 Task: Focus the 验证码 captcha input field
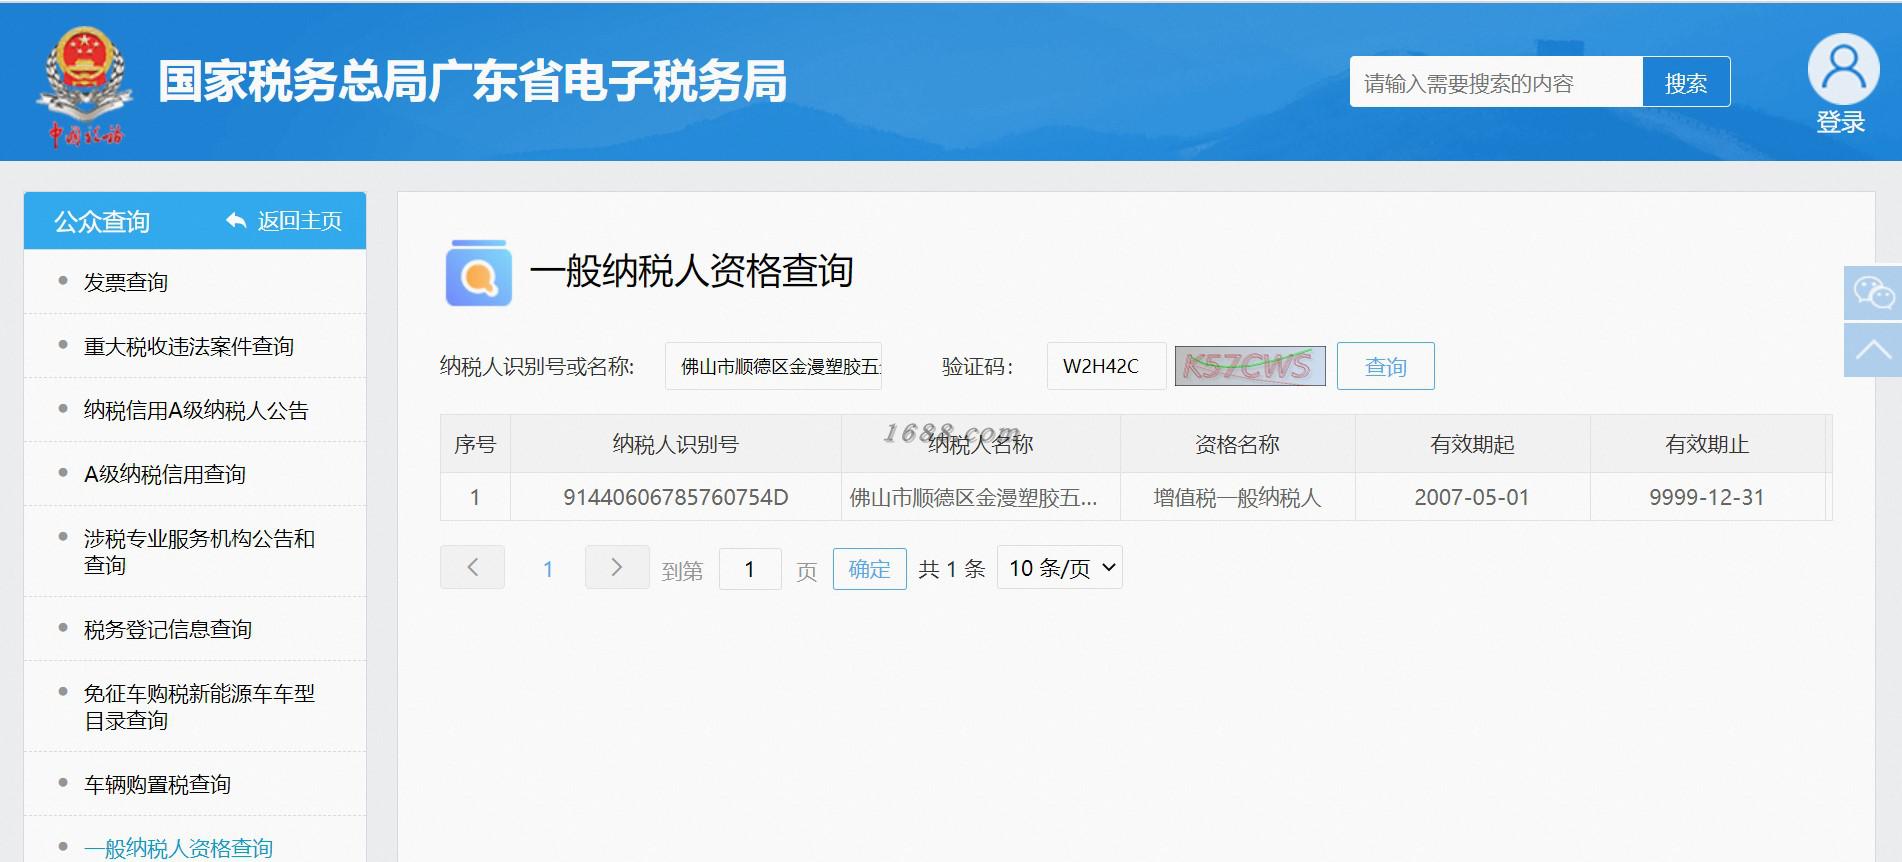pyautogui.click(x=1106, y=366)
